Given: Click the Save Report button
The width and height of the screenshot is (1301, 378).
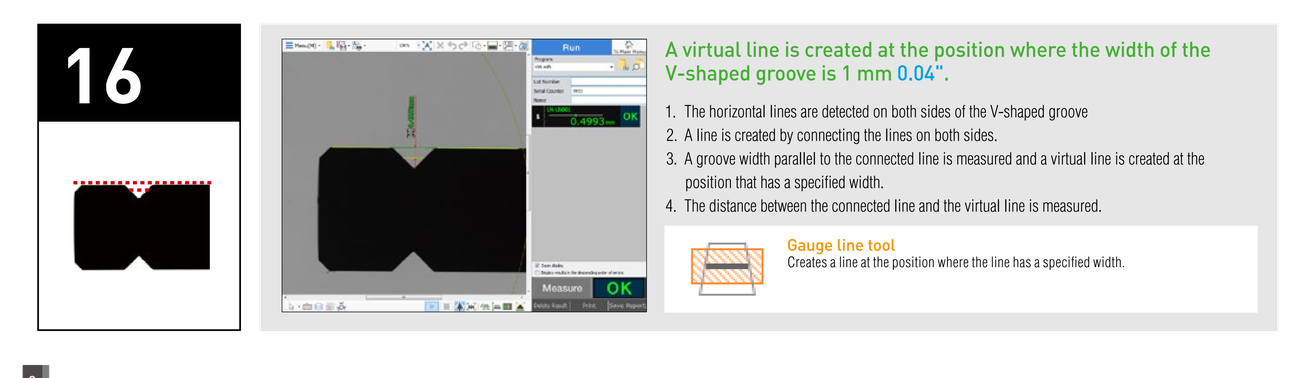Looking at the screenshot, I should [x=628, y=306].
